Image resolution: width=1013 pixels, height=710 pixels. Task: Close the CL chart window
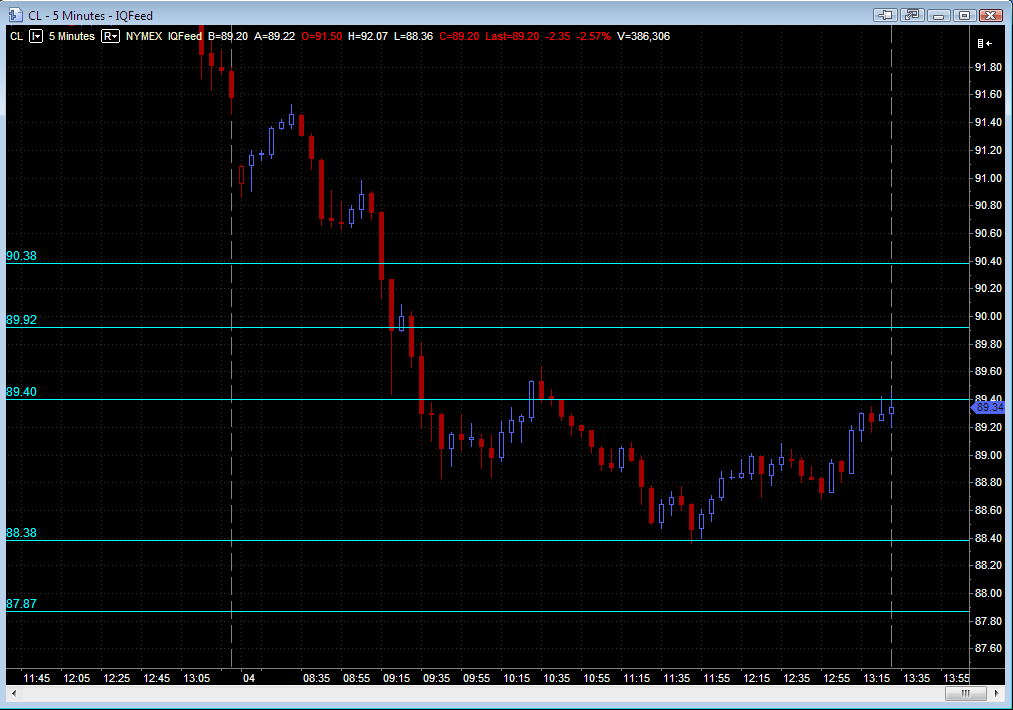tap(991, 15)
